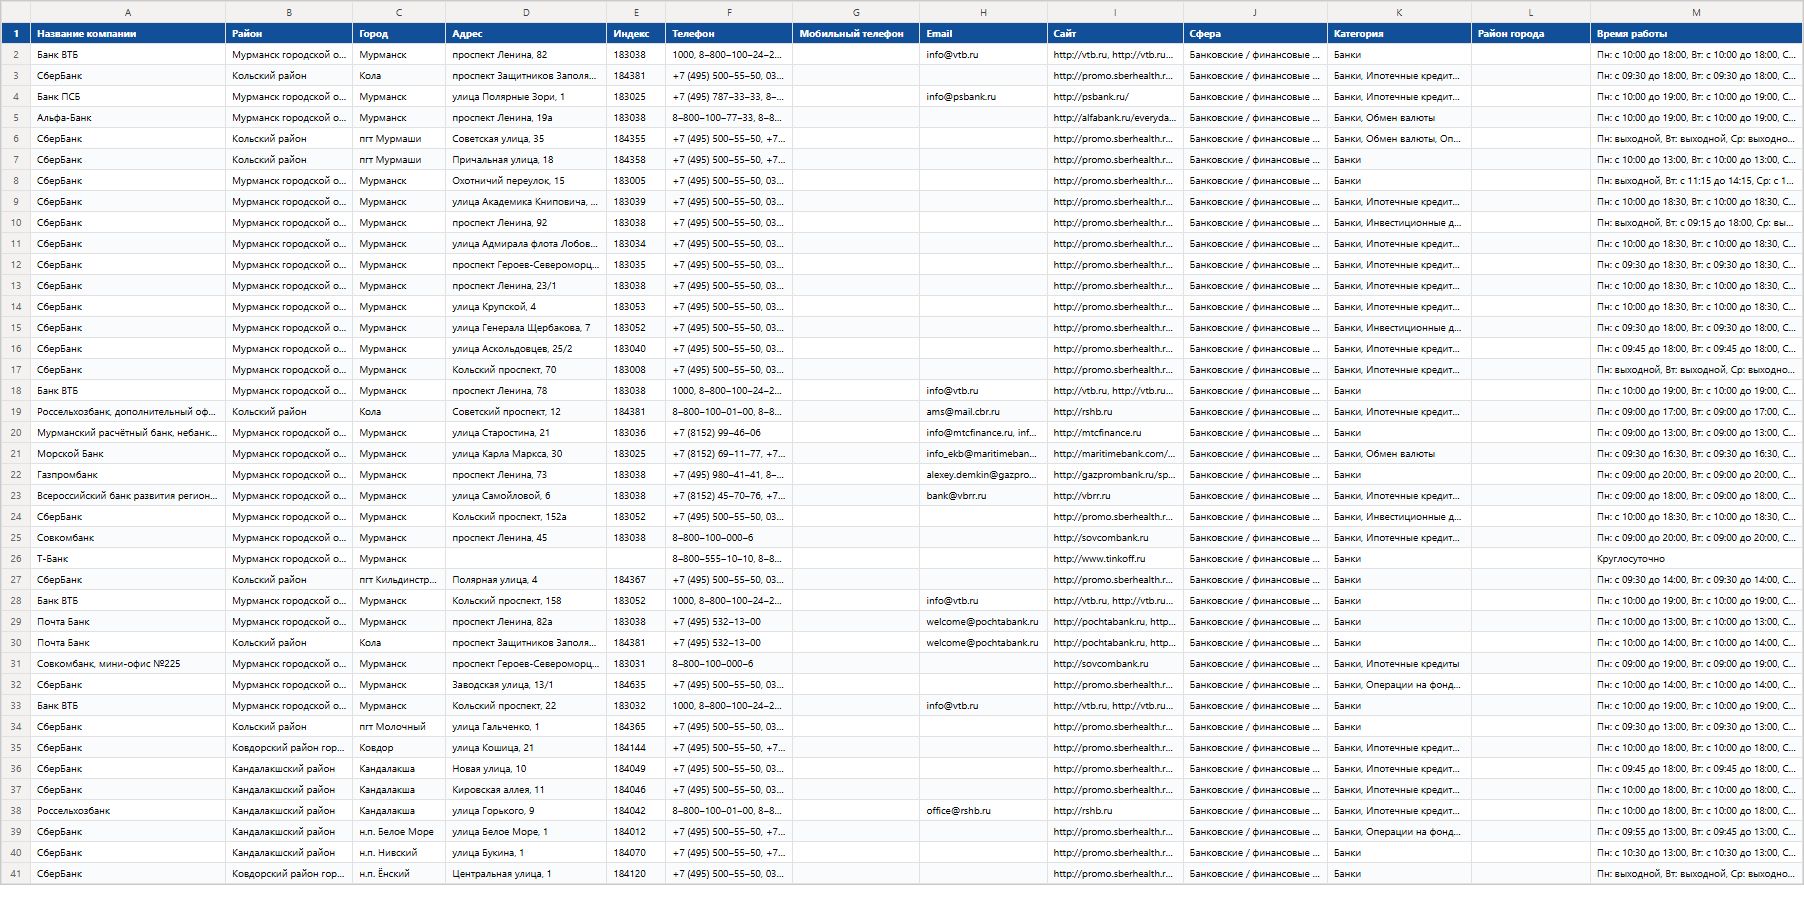Select the "Газпромбанк" company cell
Image resolution: width=1804 pixels, height=902 pixels.
click(128, 475)
